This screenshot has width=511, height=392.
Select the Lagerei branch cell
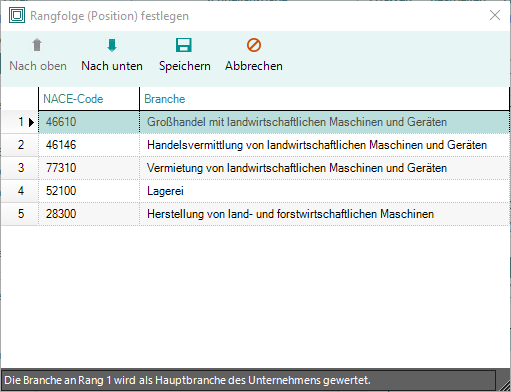click(x=324, y=191)
